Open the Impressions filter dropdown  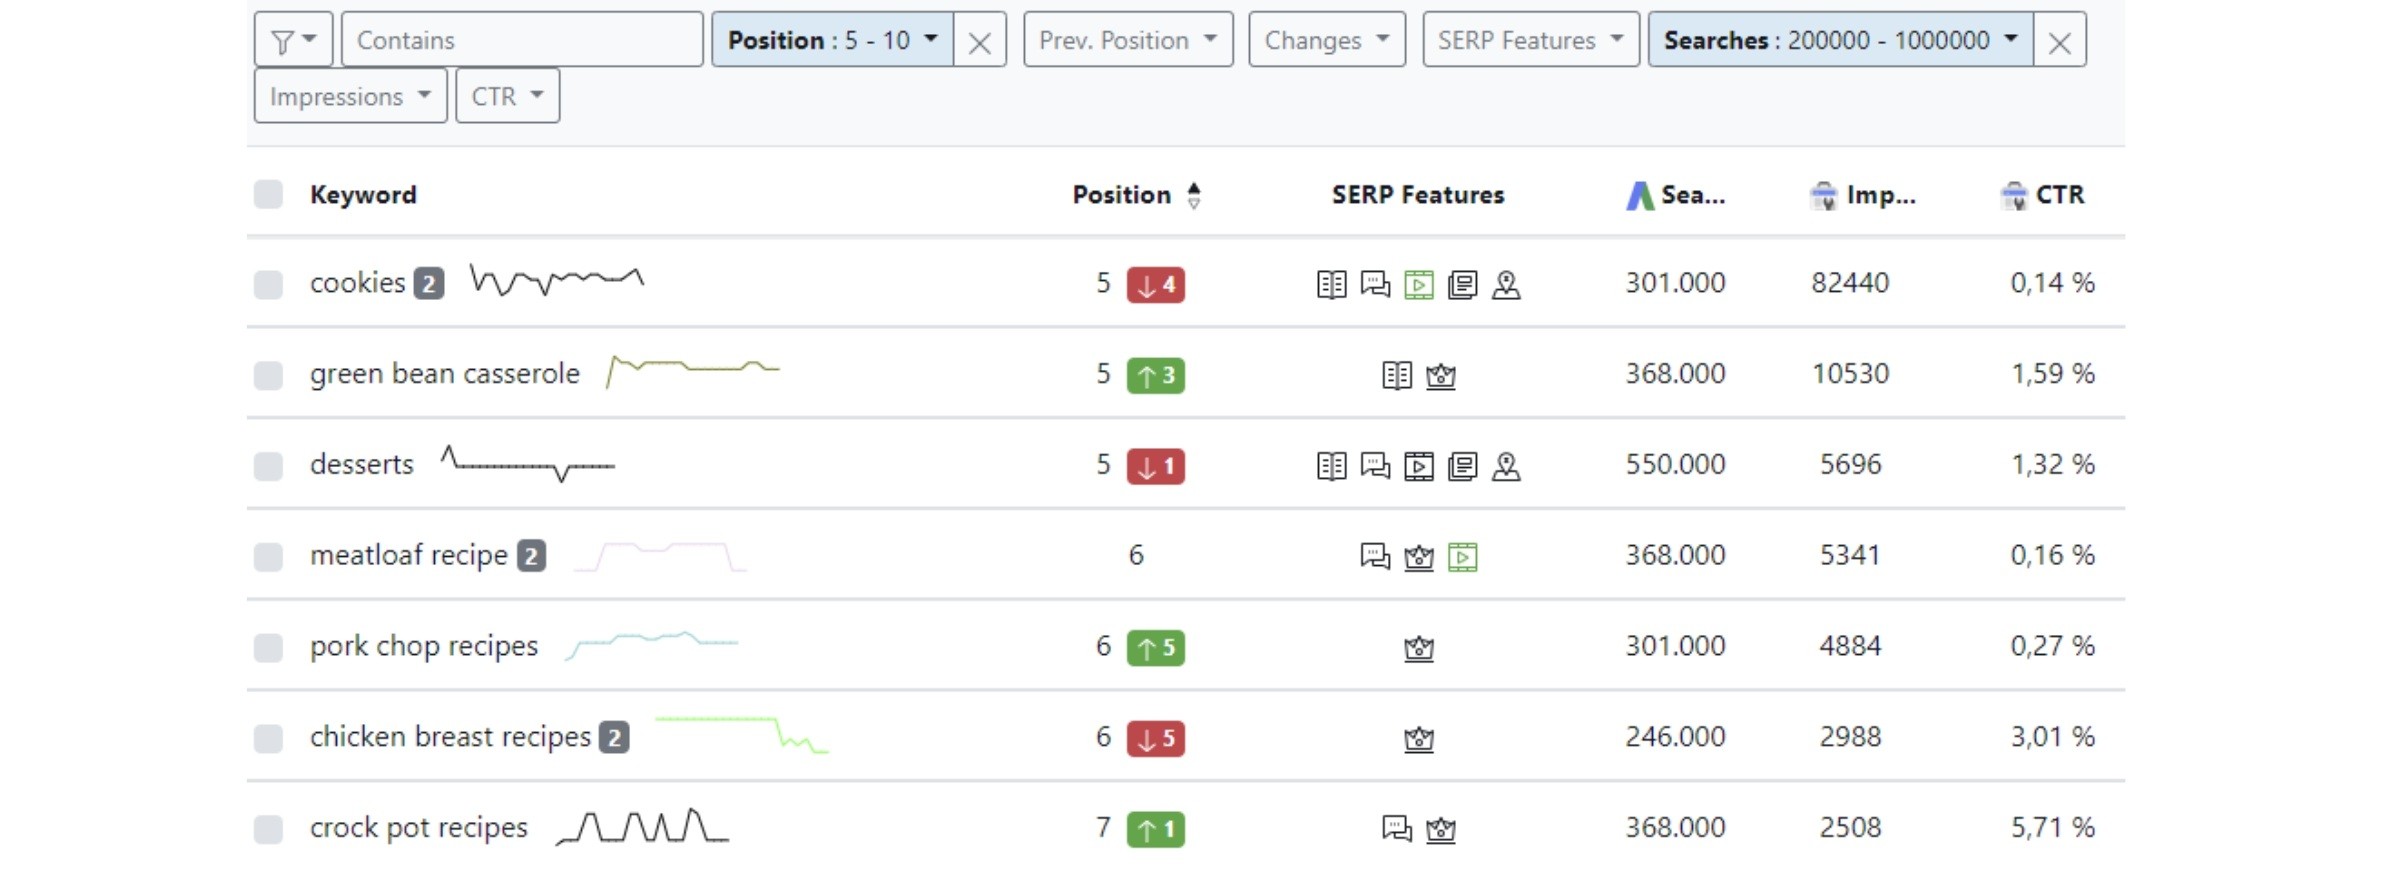click(x=350, y=96)
